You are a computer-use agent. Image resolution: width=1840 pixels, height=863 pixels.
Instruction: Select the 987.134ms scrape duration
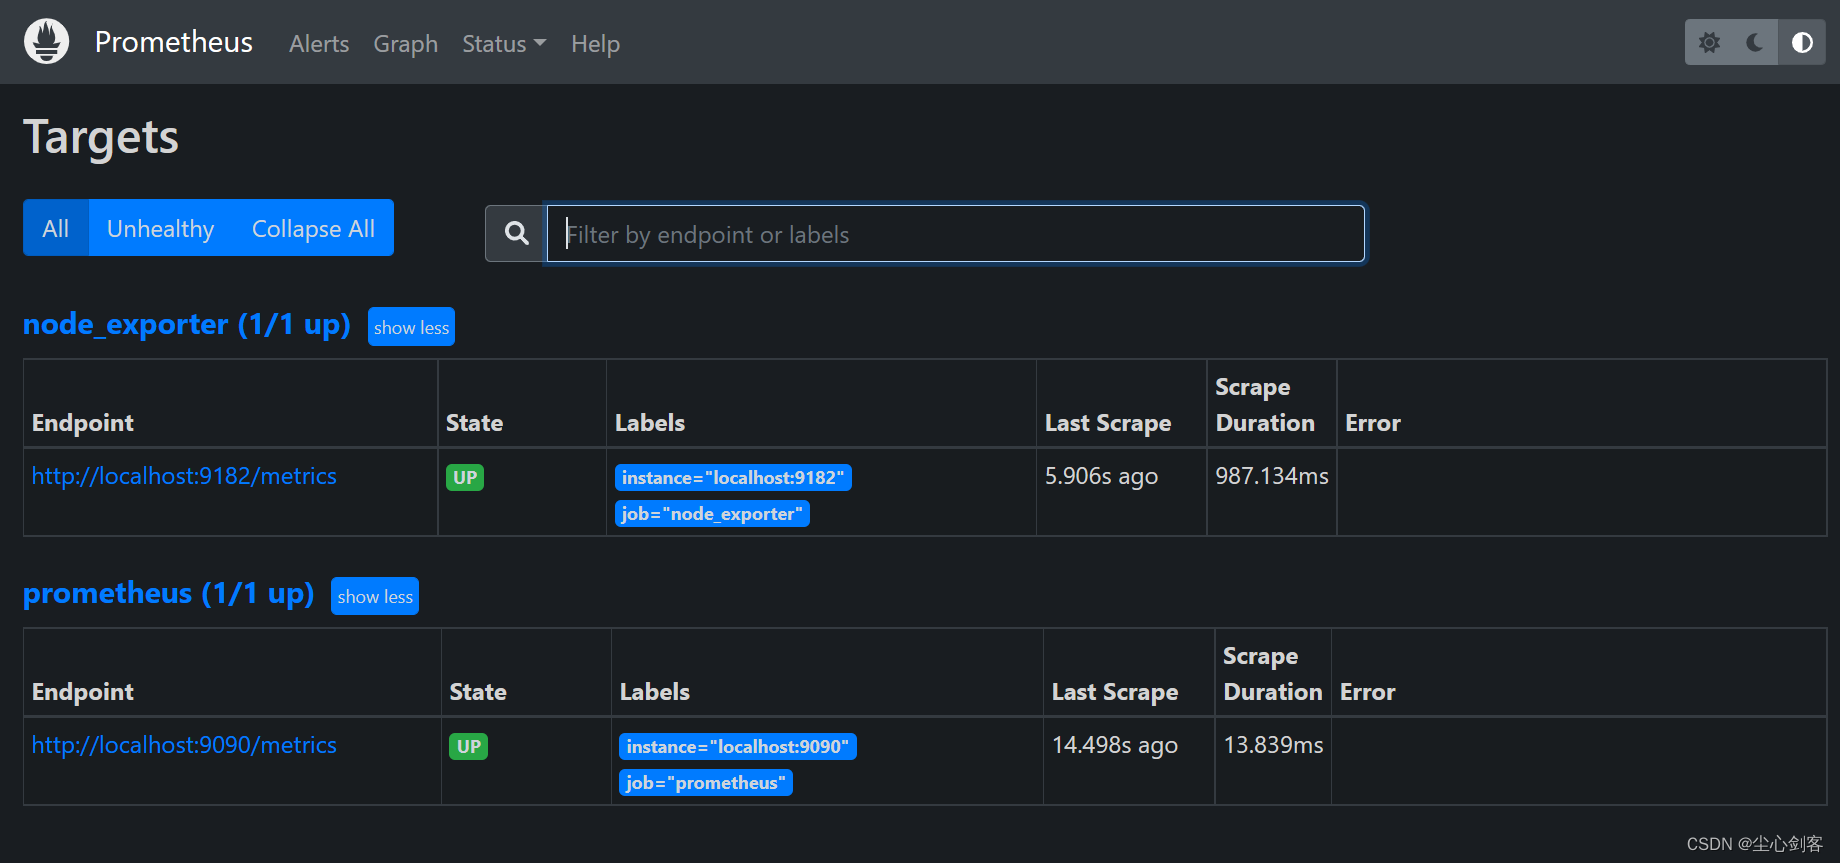1272,476
